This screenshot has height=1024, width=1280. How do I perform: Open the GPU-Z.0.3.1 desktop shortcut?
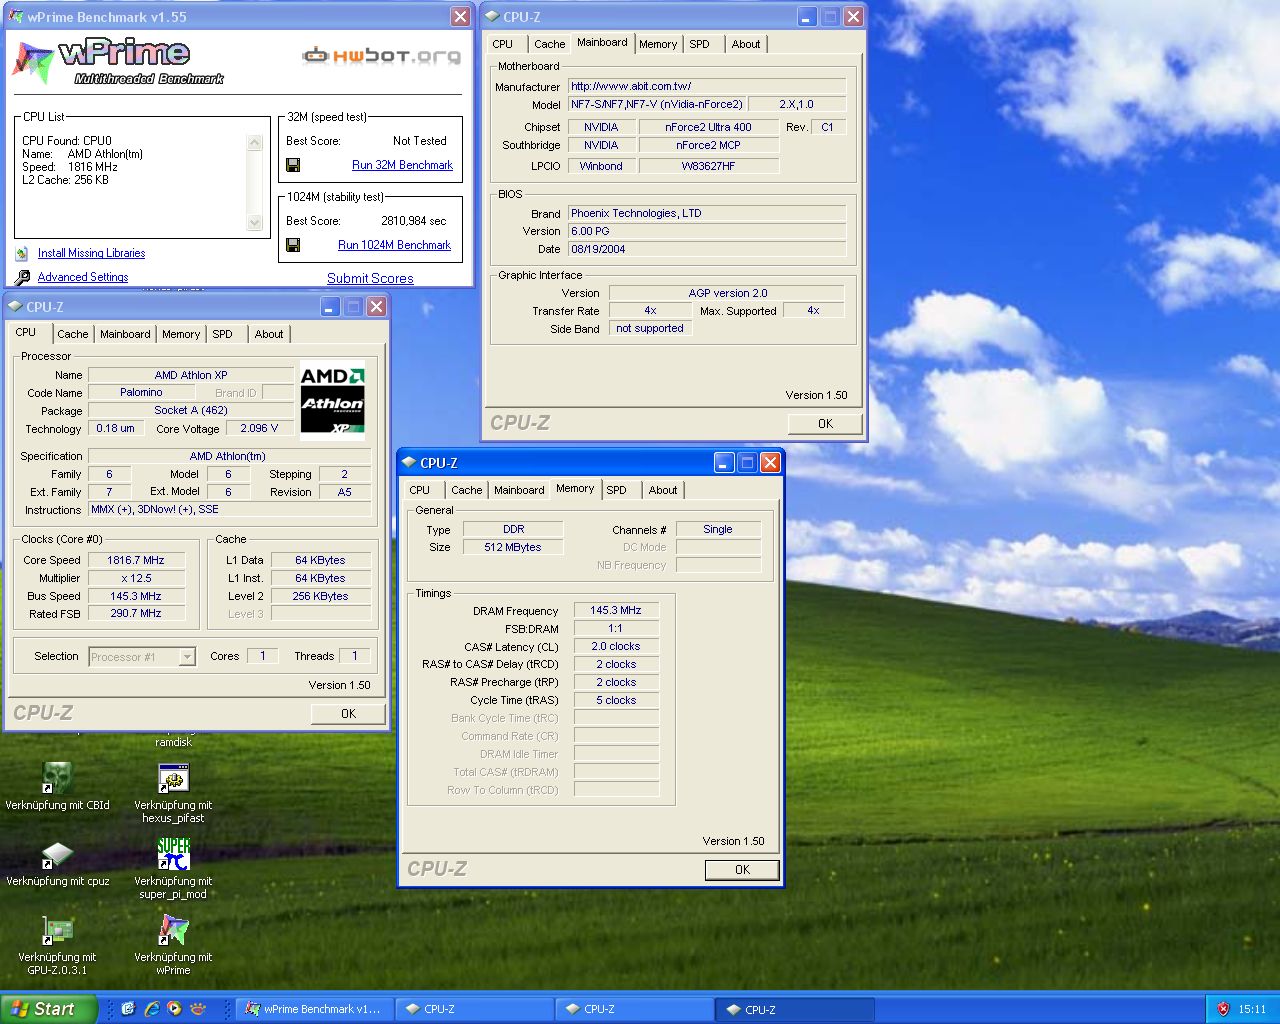click(57, 931)
